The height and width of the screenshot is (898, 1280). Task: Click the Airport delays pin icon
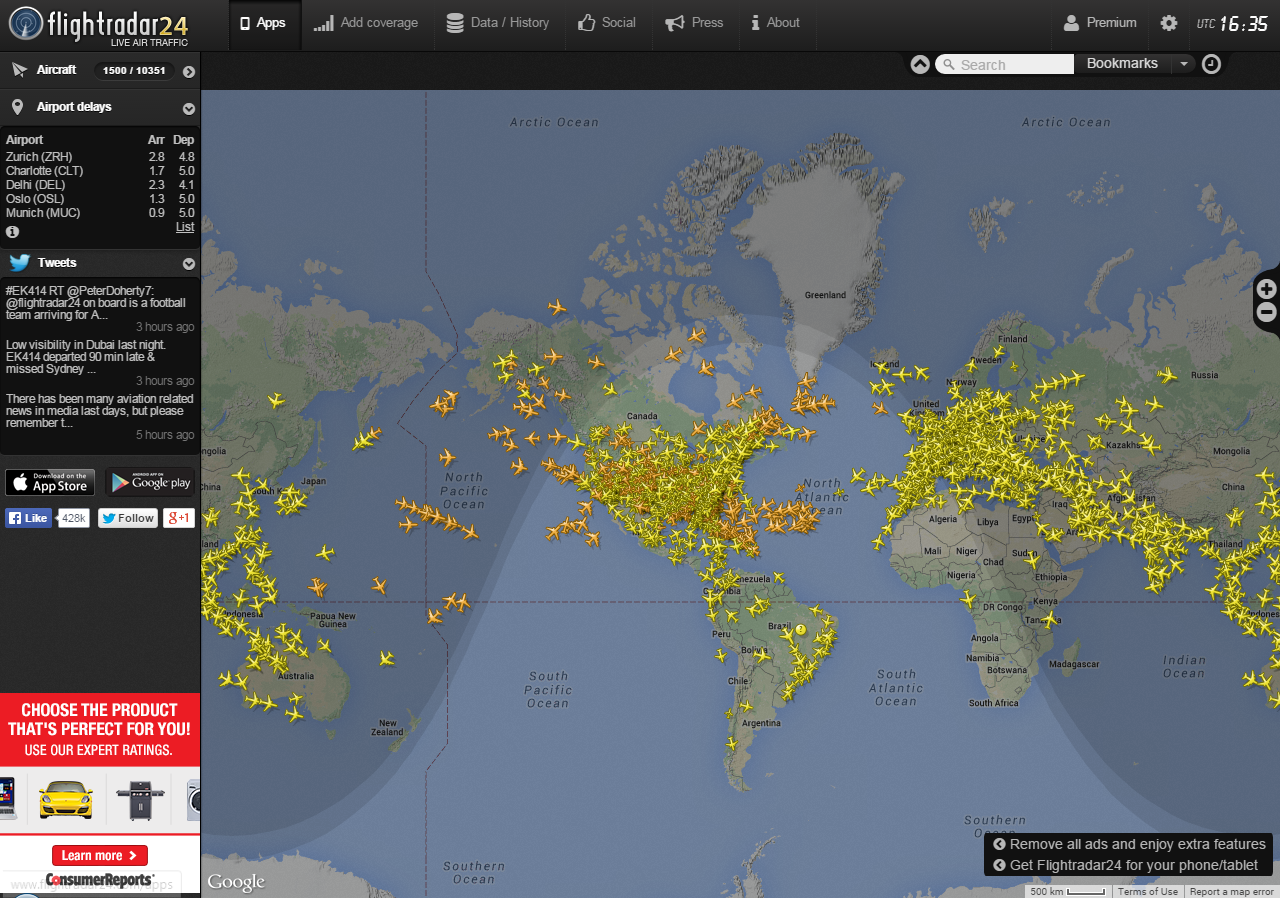pyautogui.click(x=18, y=107)
